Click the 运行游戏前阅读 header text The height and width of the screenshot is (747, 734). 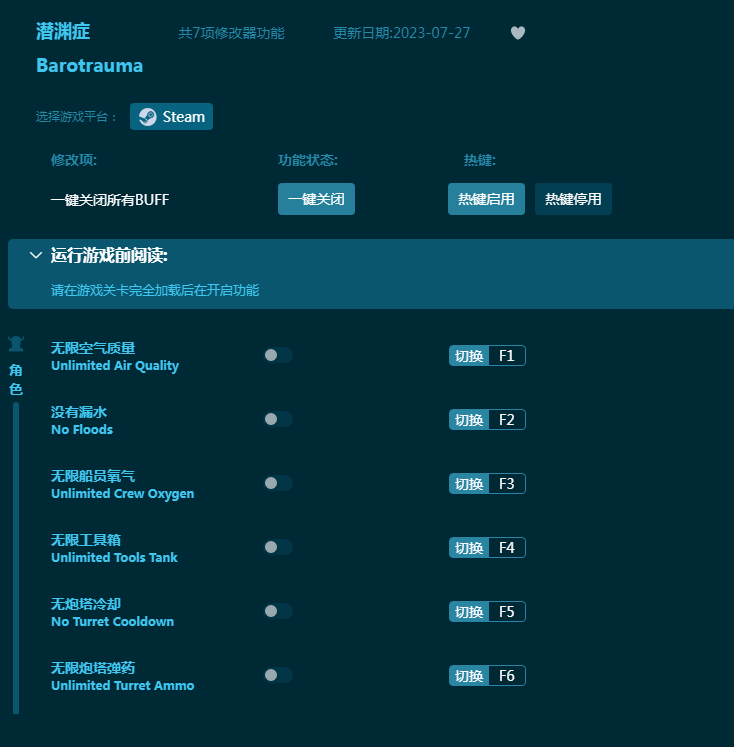click(109, 256)
